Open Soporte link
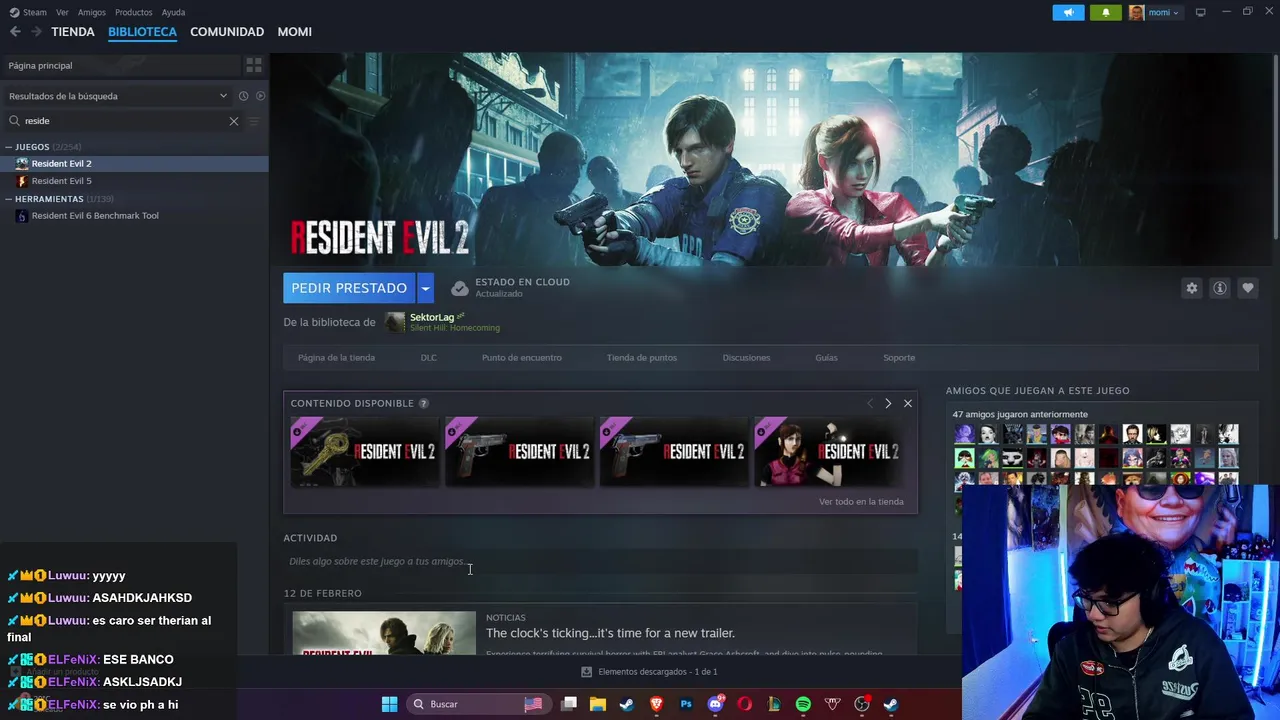The width and height of the screenshot is (1280, 720). click(x=899, y=357)
